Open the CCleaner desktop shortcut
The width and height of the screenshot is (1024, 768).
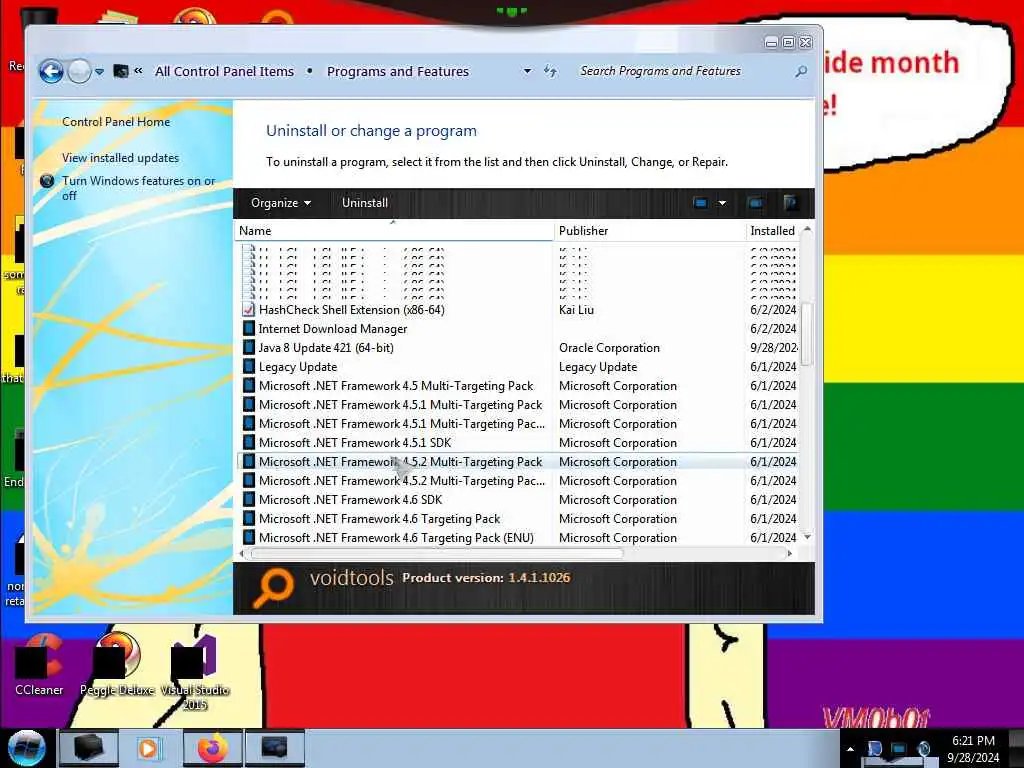(39, 664)
